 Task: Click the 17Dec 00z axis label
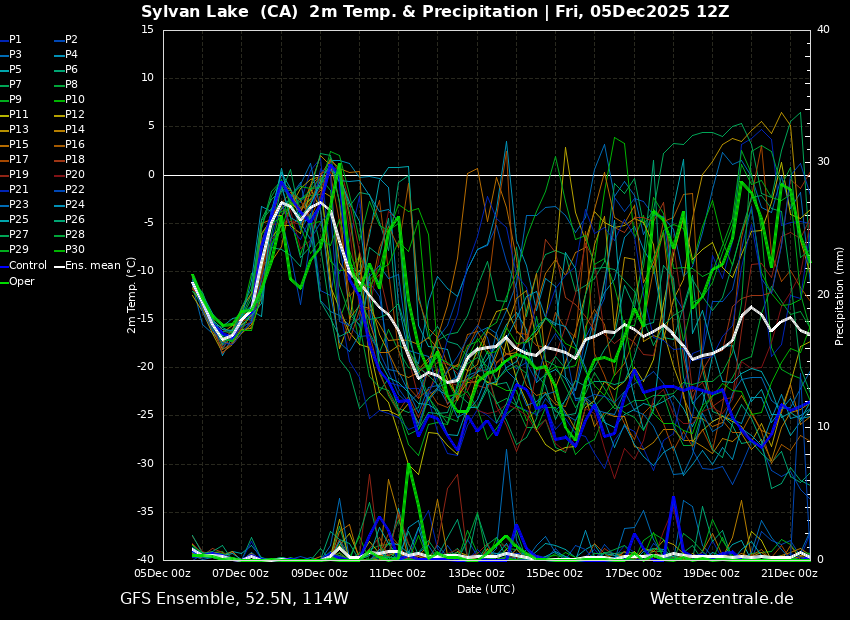click(x=633, y=574)
